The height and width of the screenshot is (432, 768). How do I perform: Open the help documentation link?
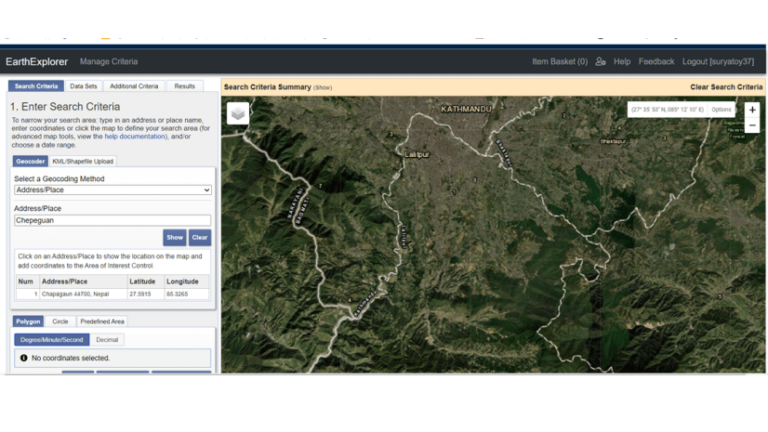coord(135,137)
